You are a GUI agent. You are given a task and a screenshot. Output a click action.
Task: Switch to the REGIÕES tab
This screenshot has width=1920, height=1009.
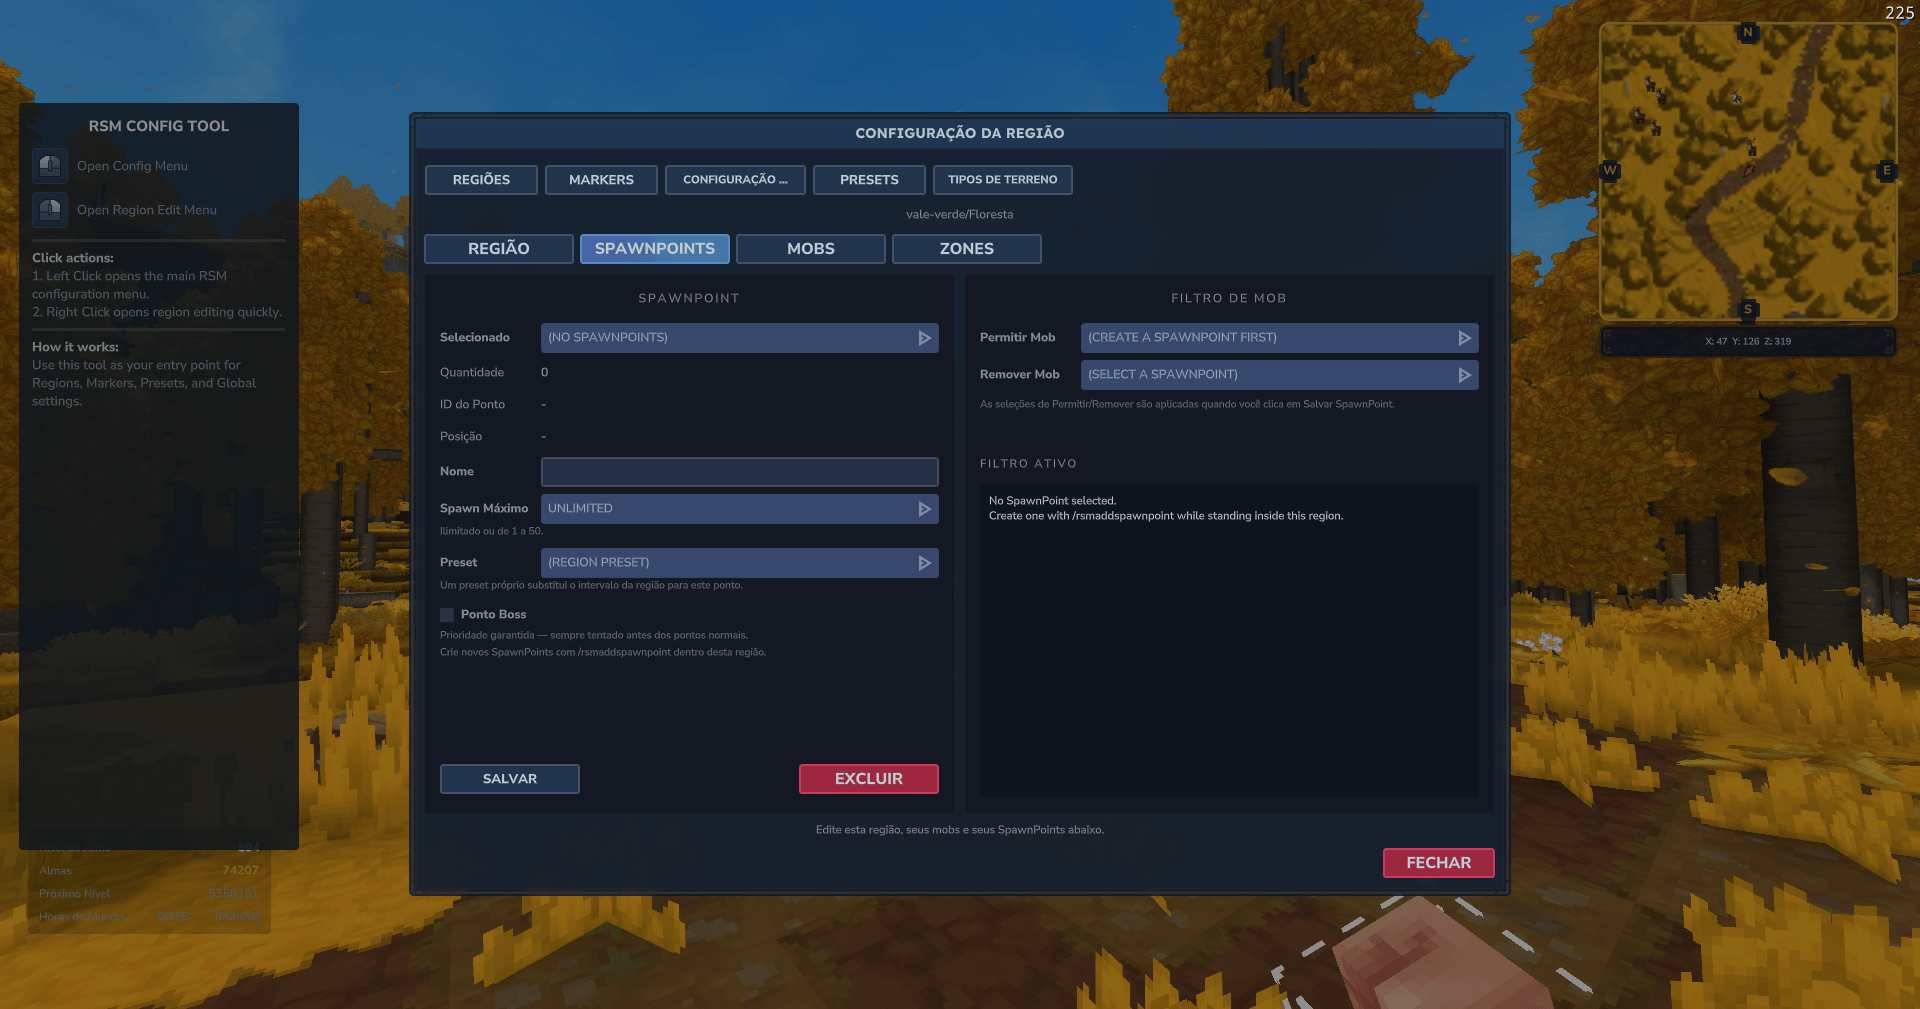(x=481, y=180)
